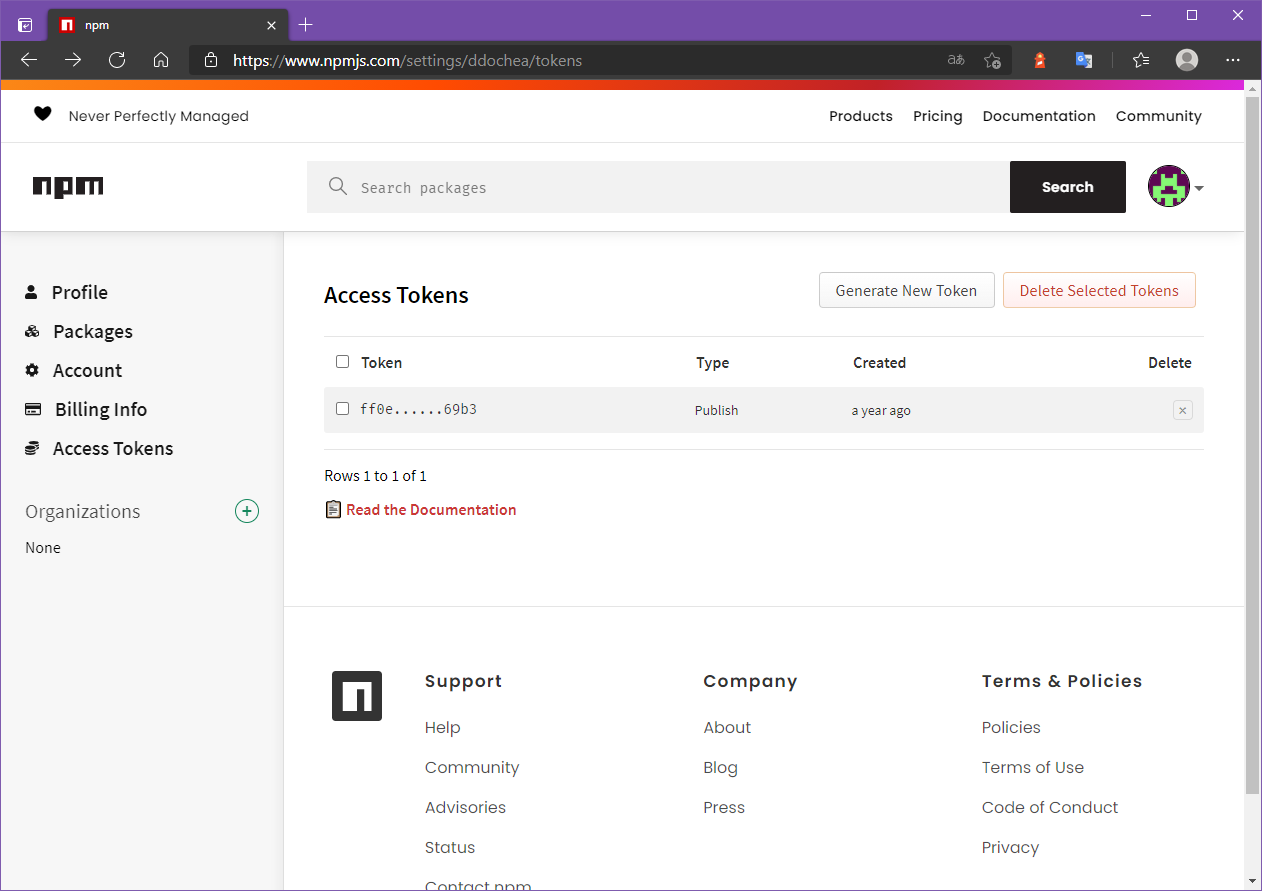1262x891 pixels.
Task: Add page to favorites star icon
Action: (992, 60)
